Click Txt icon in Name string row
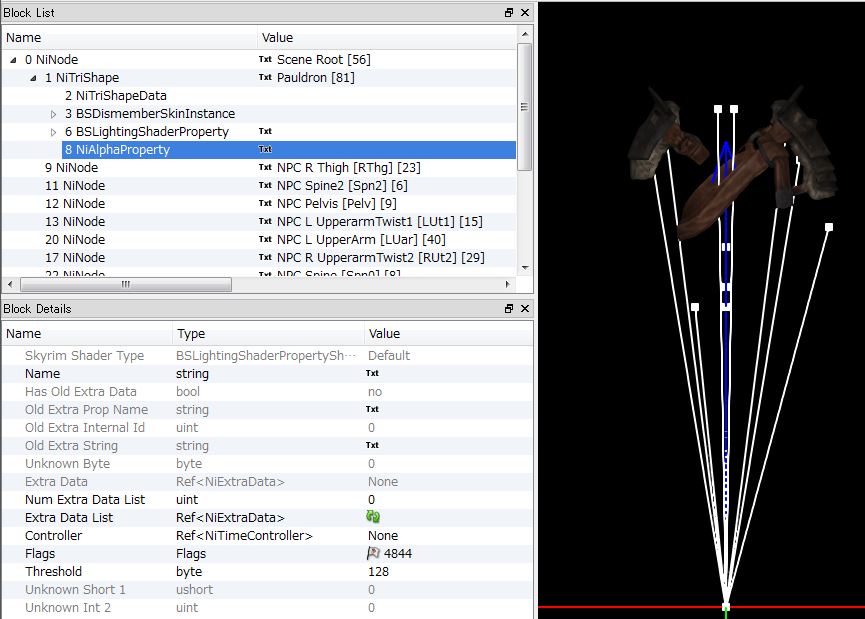 point(372,373)
